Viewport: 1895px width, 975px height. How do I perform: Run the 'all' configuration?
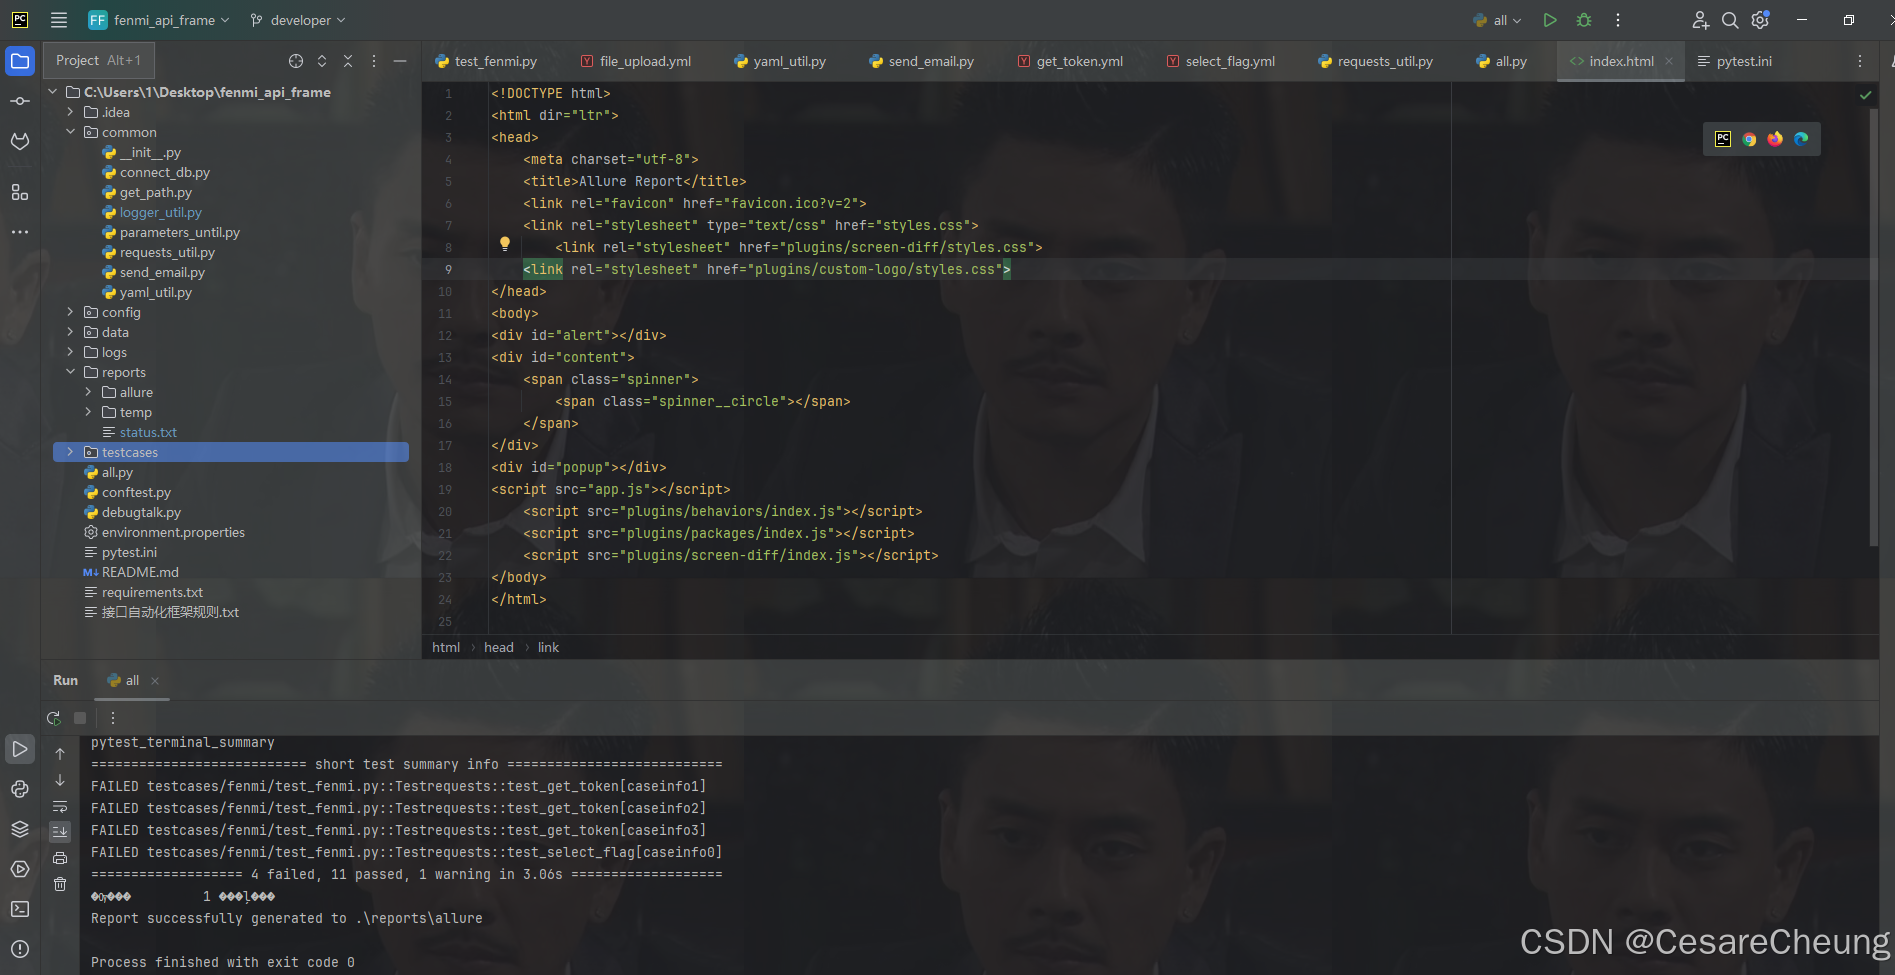1550,20
